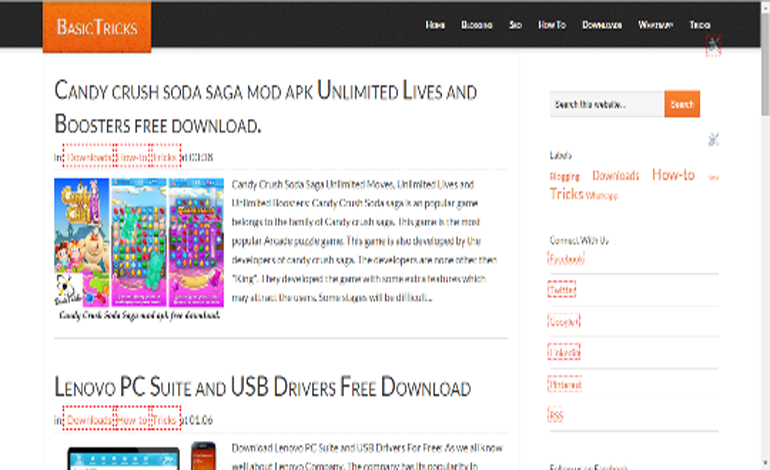Open the Whatsapp navigation menu item

pos(655,25)
